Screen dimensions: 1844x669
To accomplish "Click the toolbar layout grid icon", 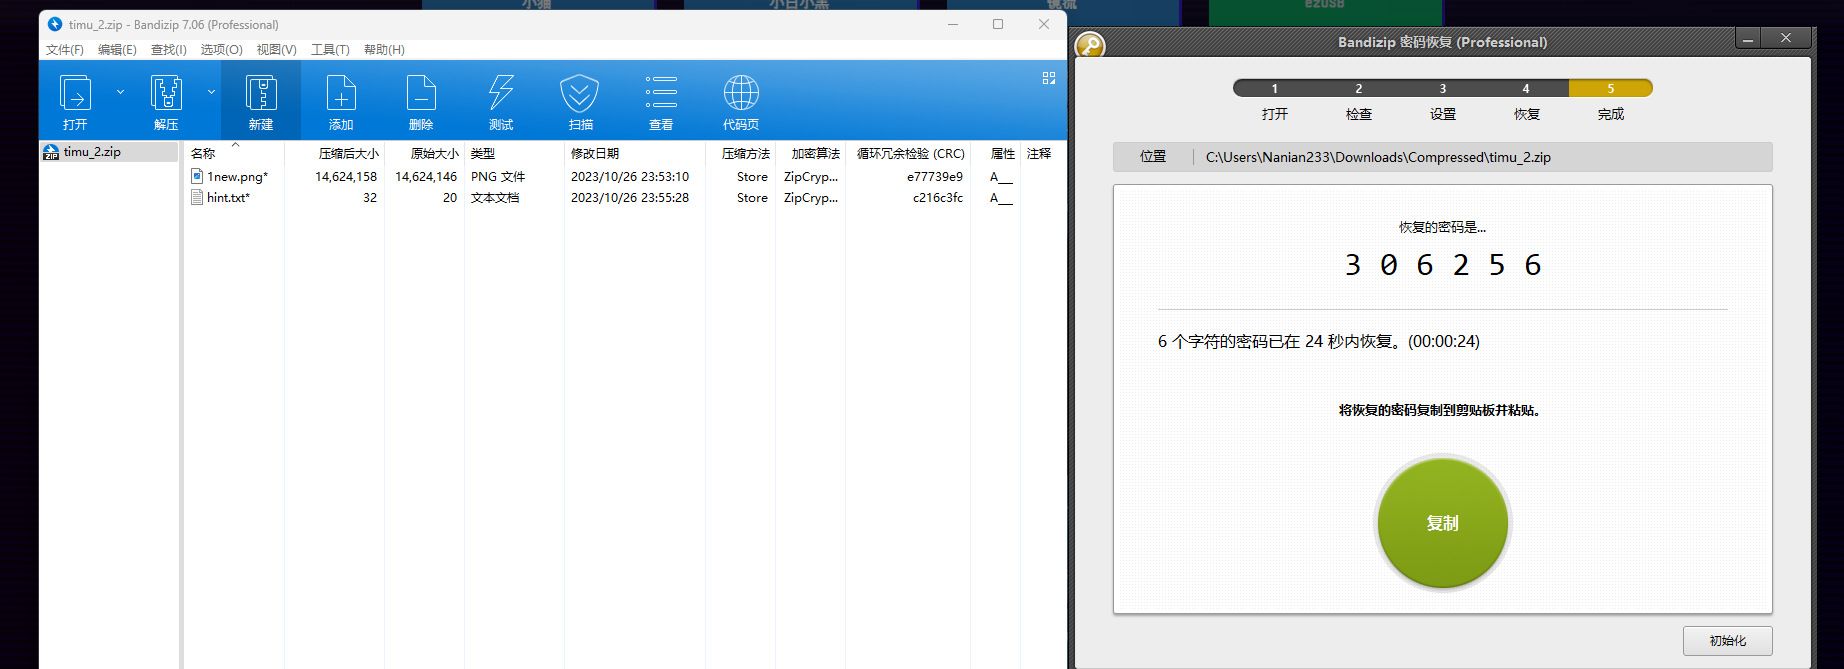I will 1049,78.
